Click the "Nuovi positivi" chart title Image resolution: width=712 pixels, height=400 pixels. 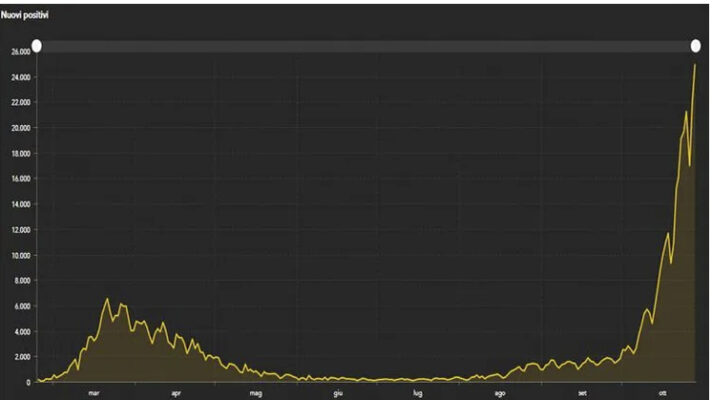coord(24,17)
